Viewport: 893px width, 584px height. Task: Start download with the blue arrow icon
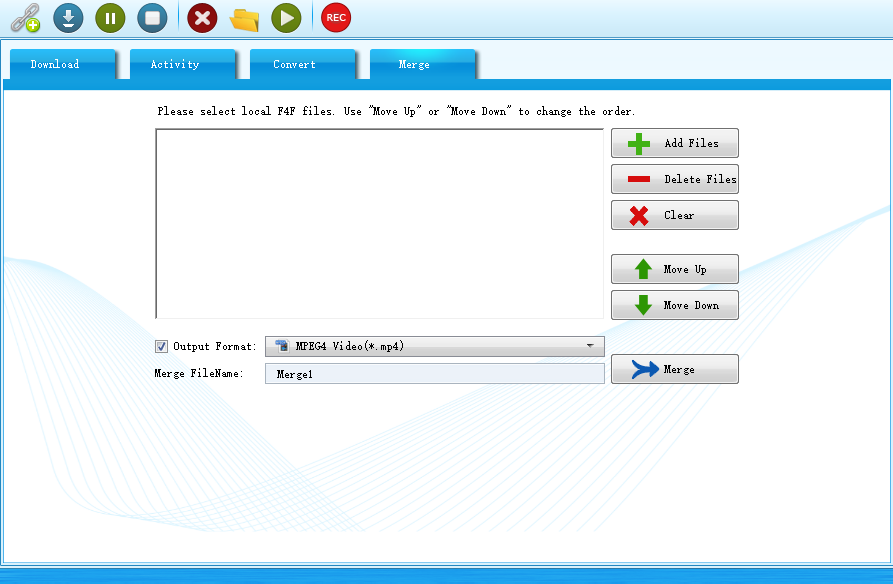click(x=68, y=18)
